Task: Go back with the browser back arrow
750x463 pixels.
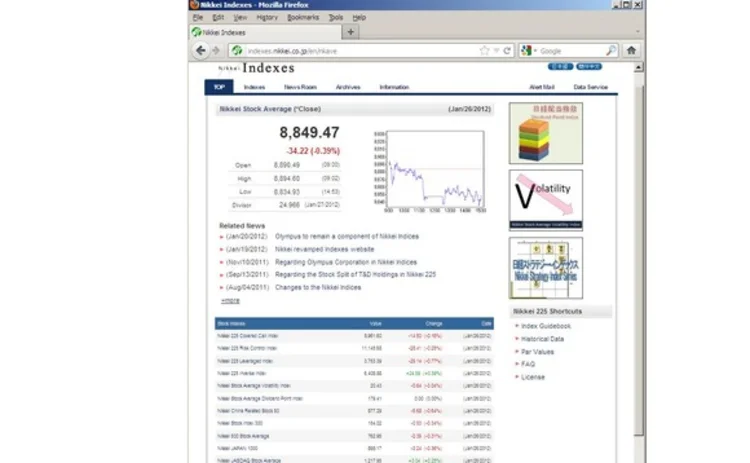Action: (x=200, y=50)
